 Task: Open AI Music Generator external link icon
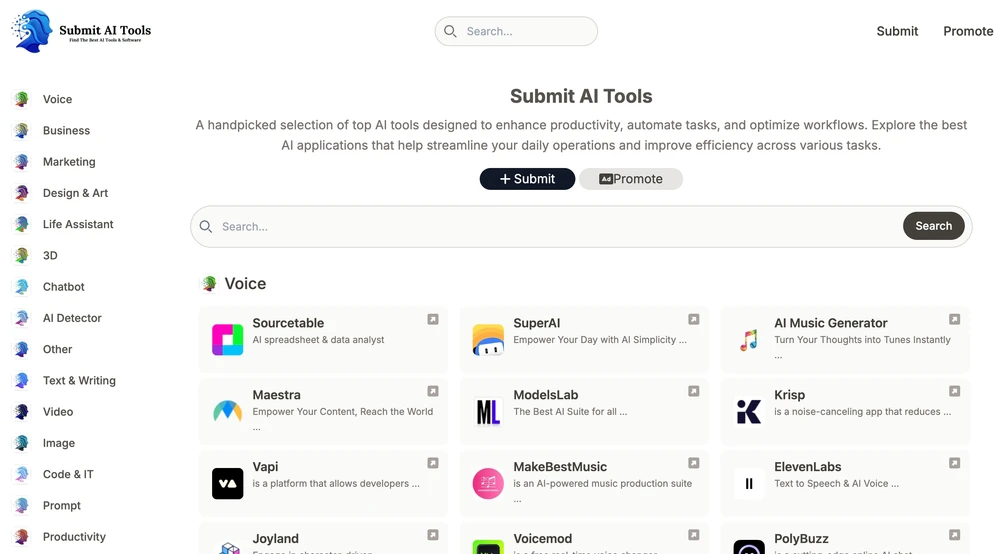click(955, 319)
